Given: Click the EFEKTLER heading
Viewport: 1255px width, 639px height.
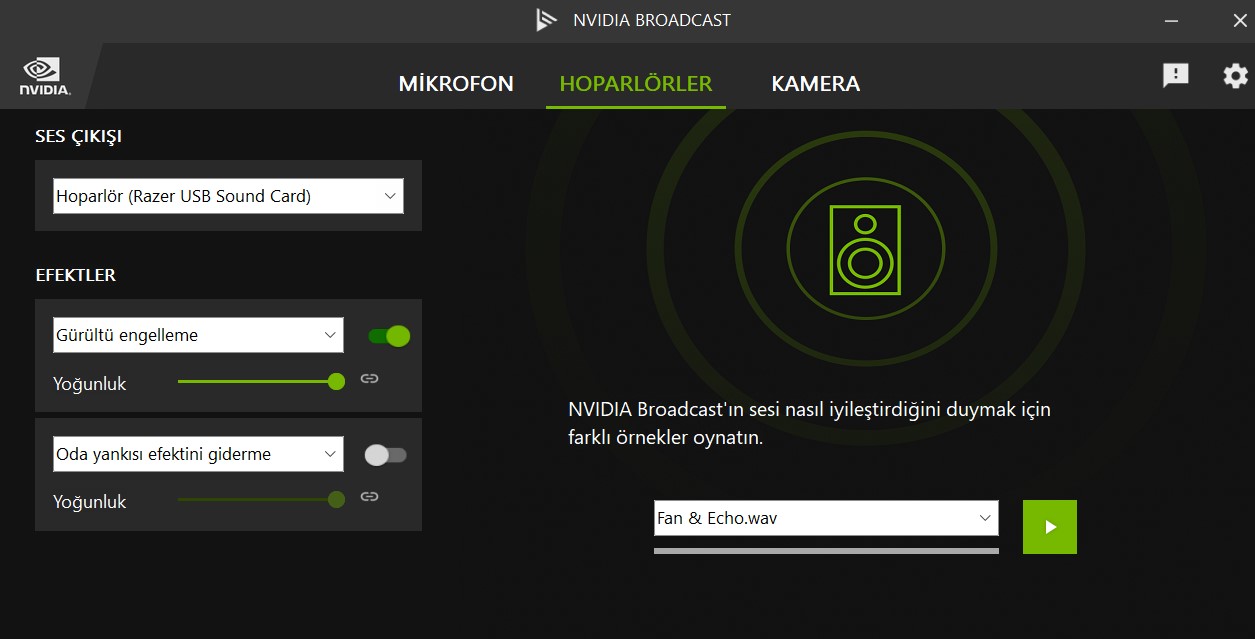Looking at the screenshot, I should 75,275.
